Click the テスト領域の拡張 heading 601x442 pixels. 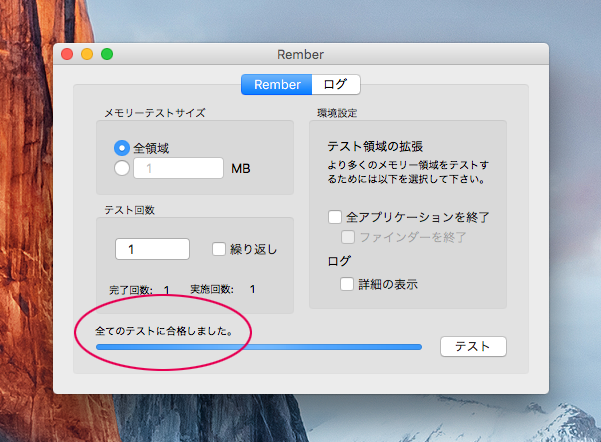(375, 146)
